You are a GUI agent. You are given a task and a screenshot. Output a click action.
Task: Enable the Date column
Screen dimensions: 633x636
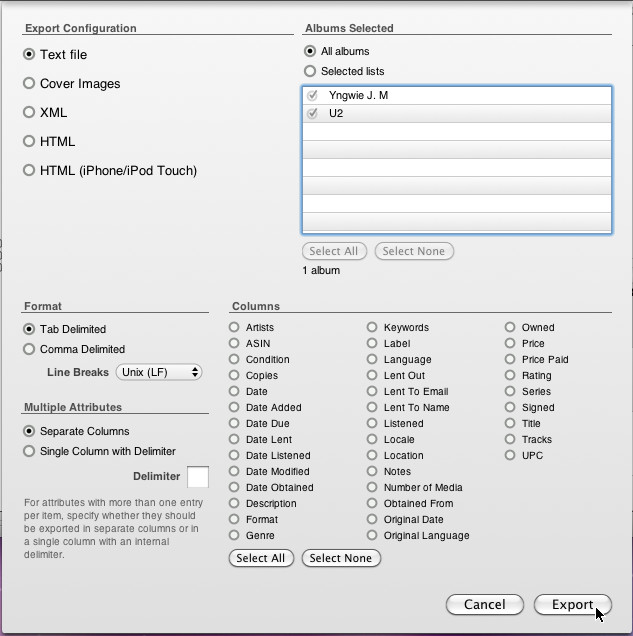click(x=234, y=391)
